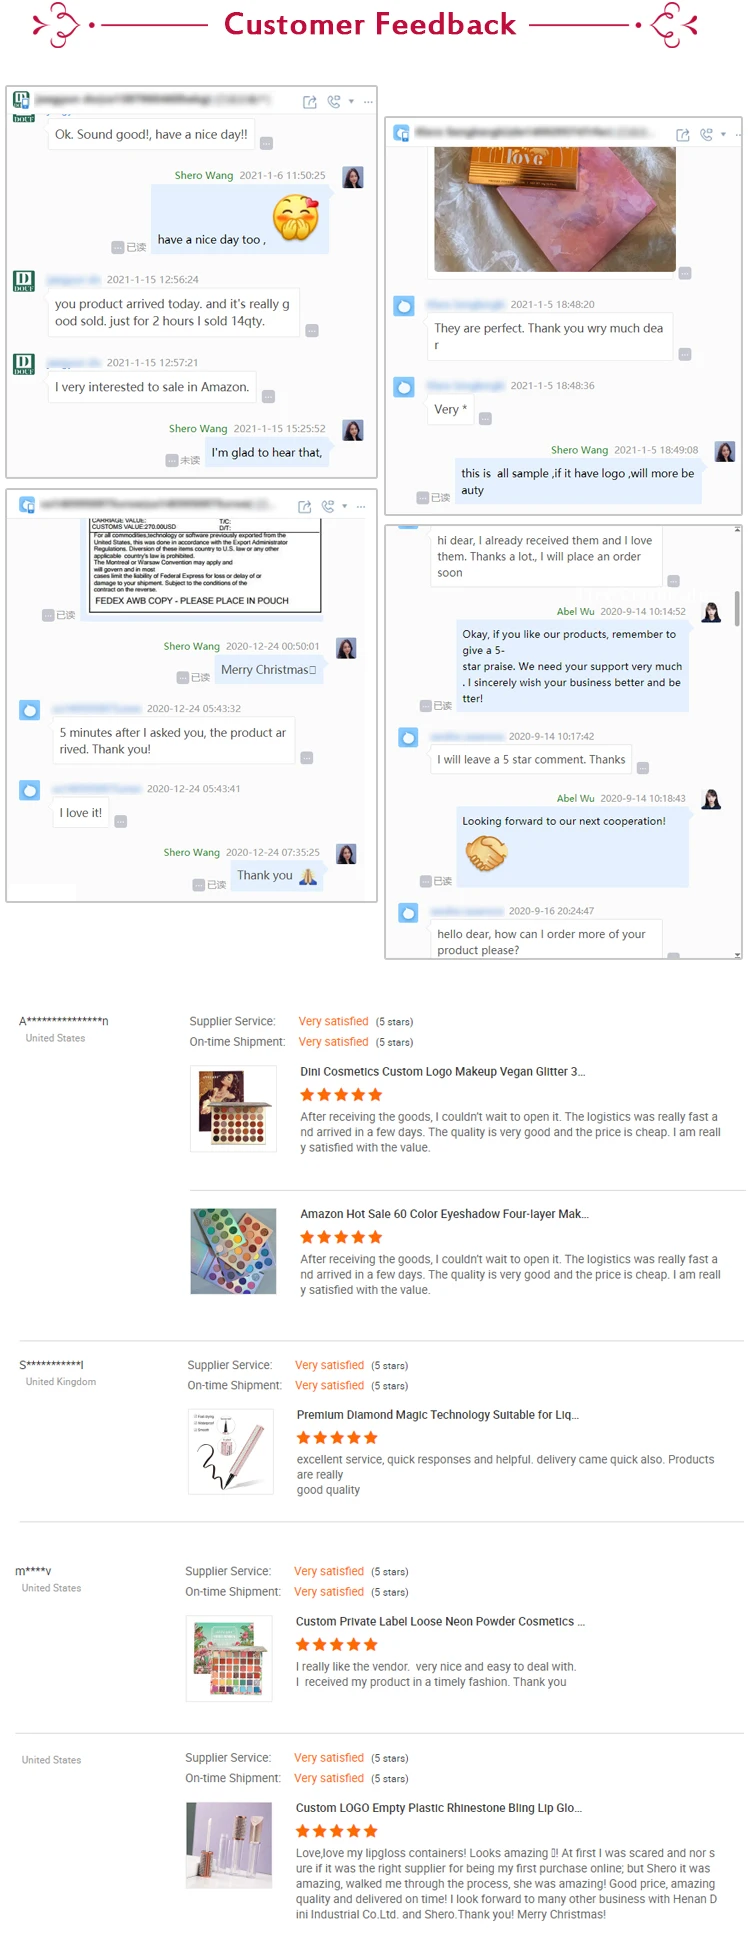Open call dropdown arrow in lower-left chat header
This screenshot has height=1938, width=750.
(345, 506)
